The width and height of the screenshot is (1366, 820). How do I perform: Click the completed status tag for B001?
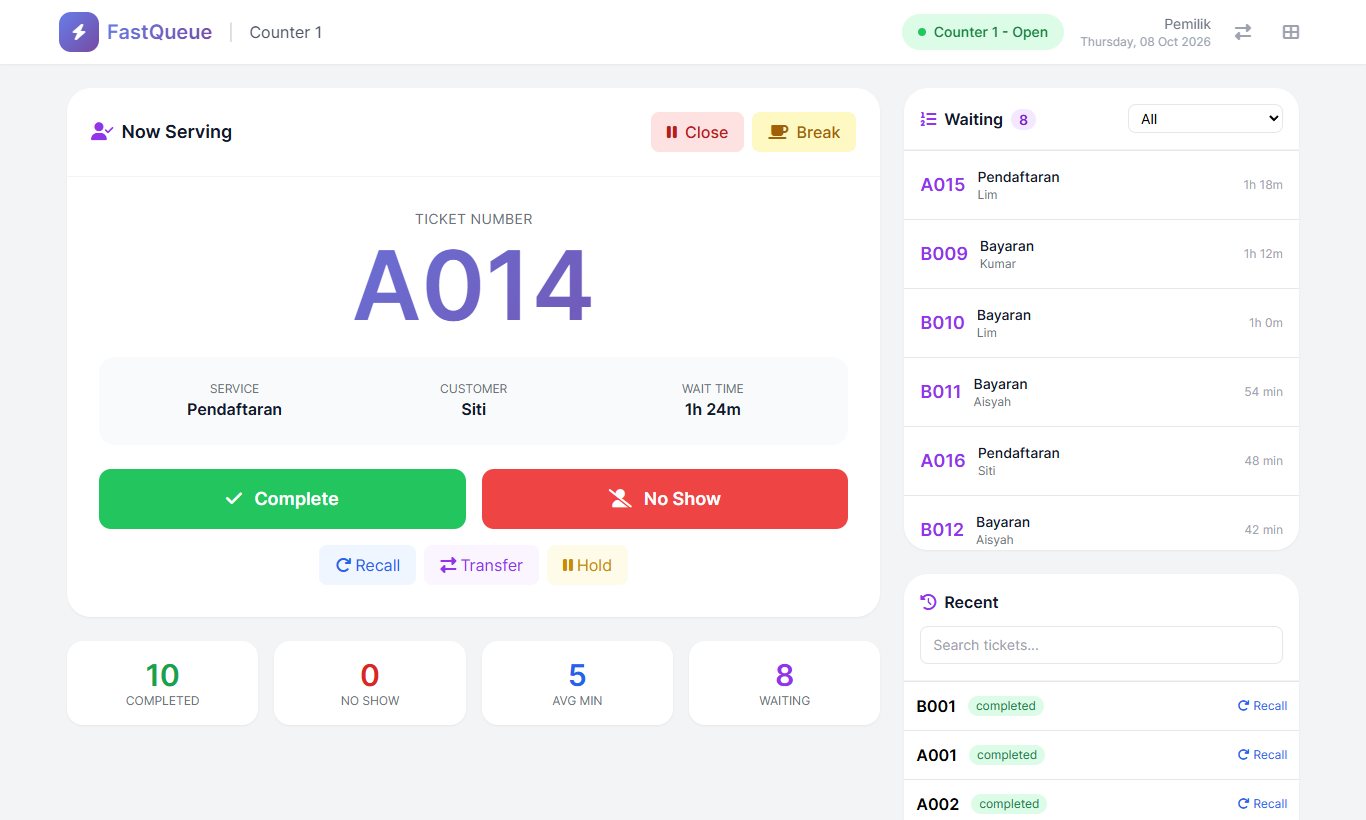click(x=1005, y=706)
